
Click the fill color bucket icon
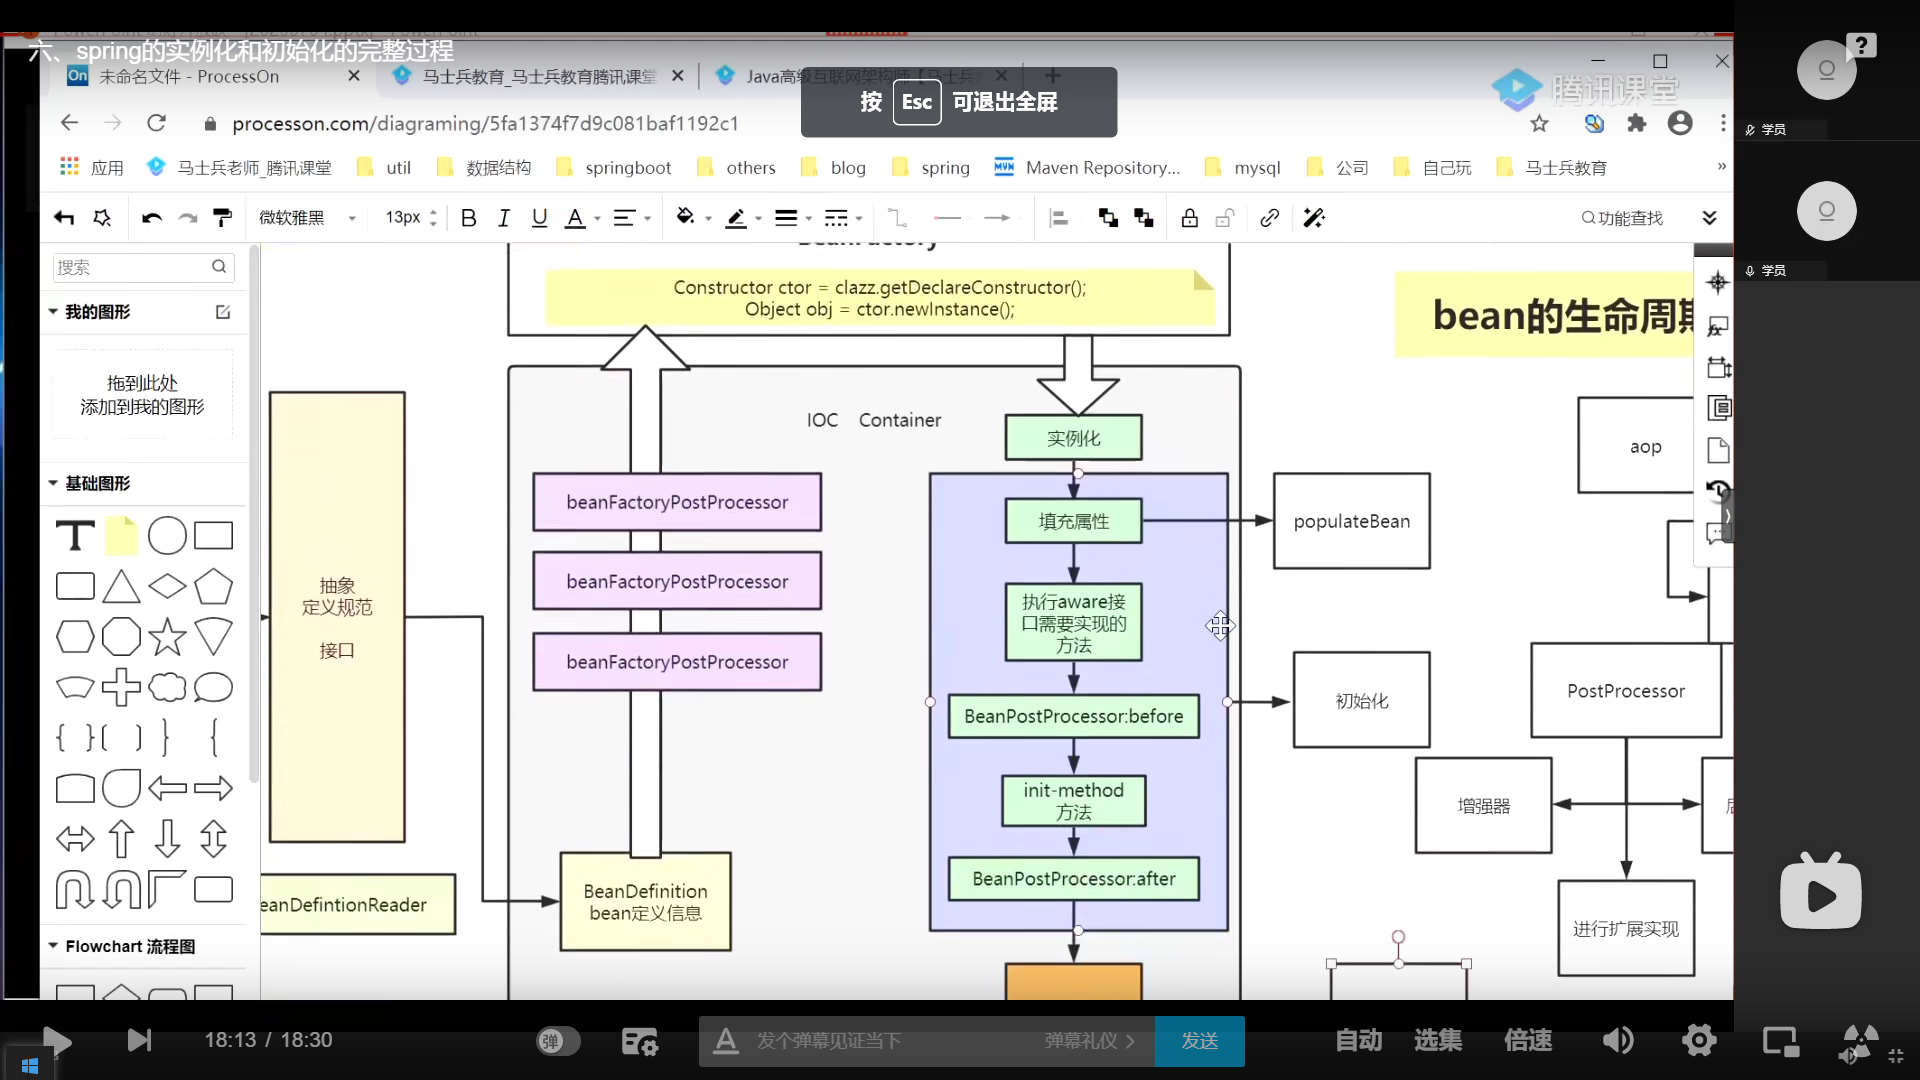[x=685, y=217]
